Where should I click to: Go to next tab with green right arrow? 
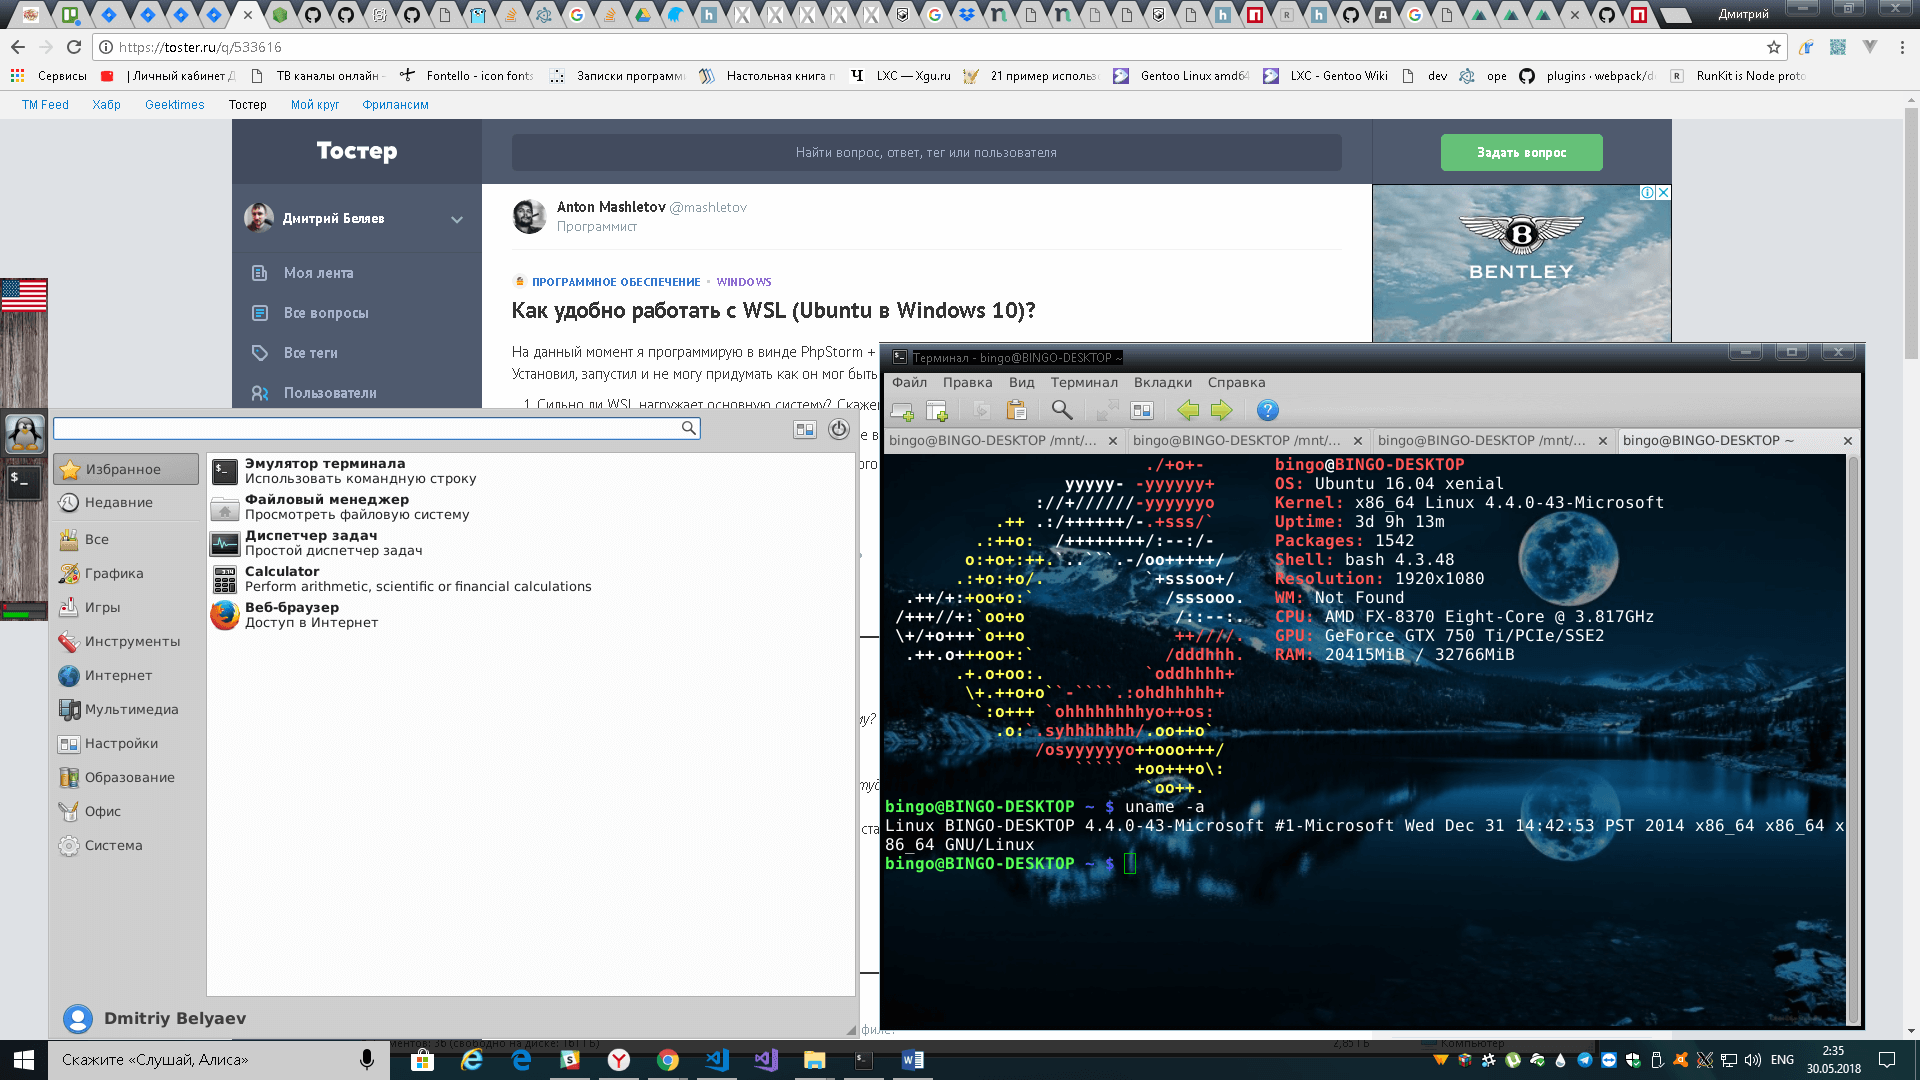click(1221, 410)
